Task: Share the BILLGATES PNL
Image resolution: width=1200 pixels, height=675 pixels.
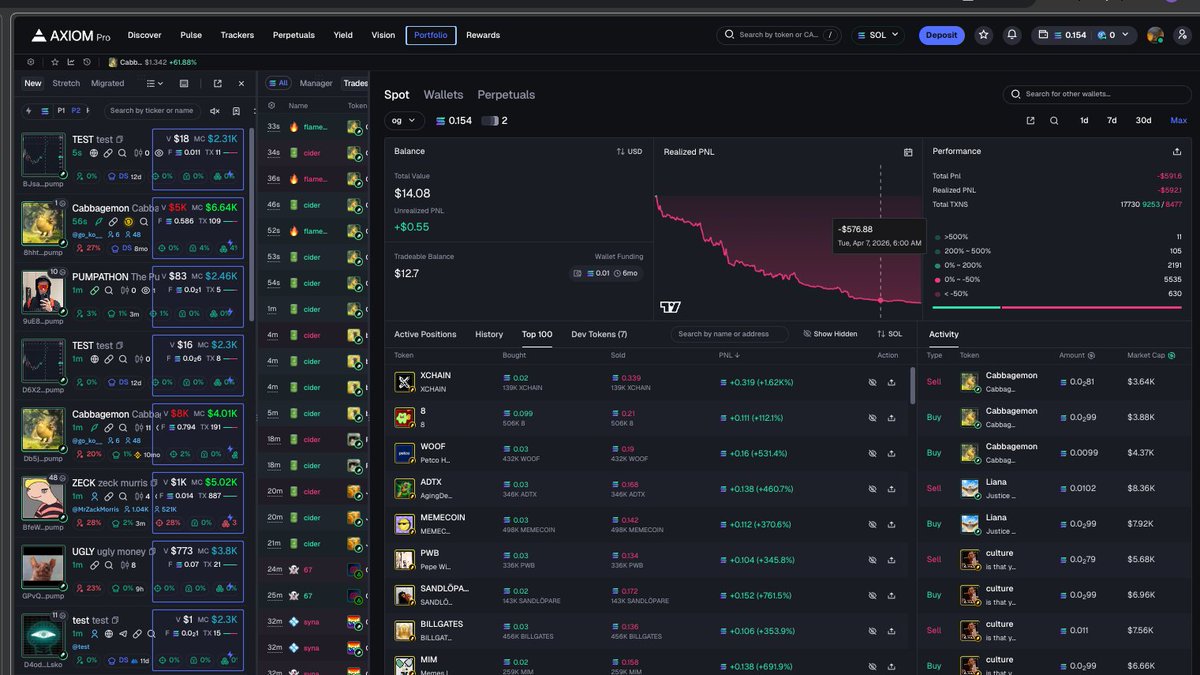Action: tap(891, 631)
